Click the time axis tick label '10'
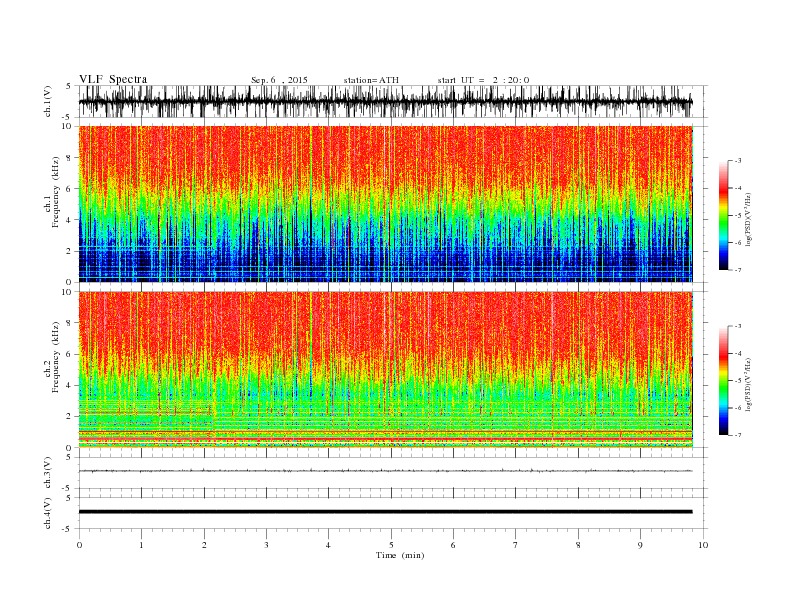The image size is (792, 612). [x=703, y=545]
